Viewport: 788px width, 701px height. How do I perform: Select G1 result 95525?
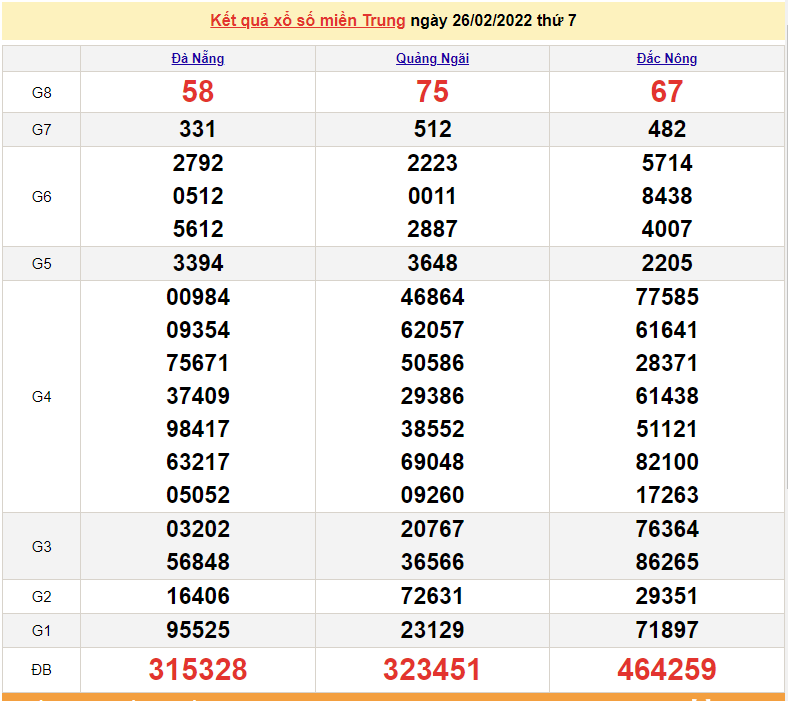point(198,630)
